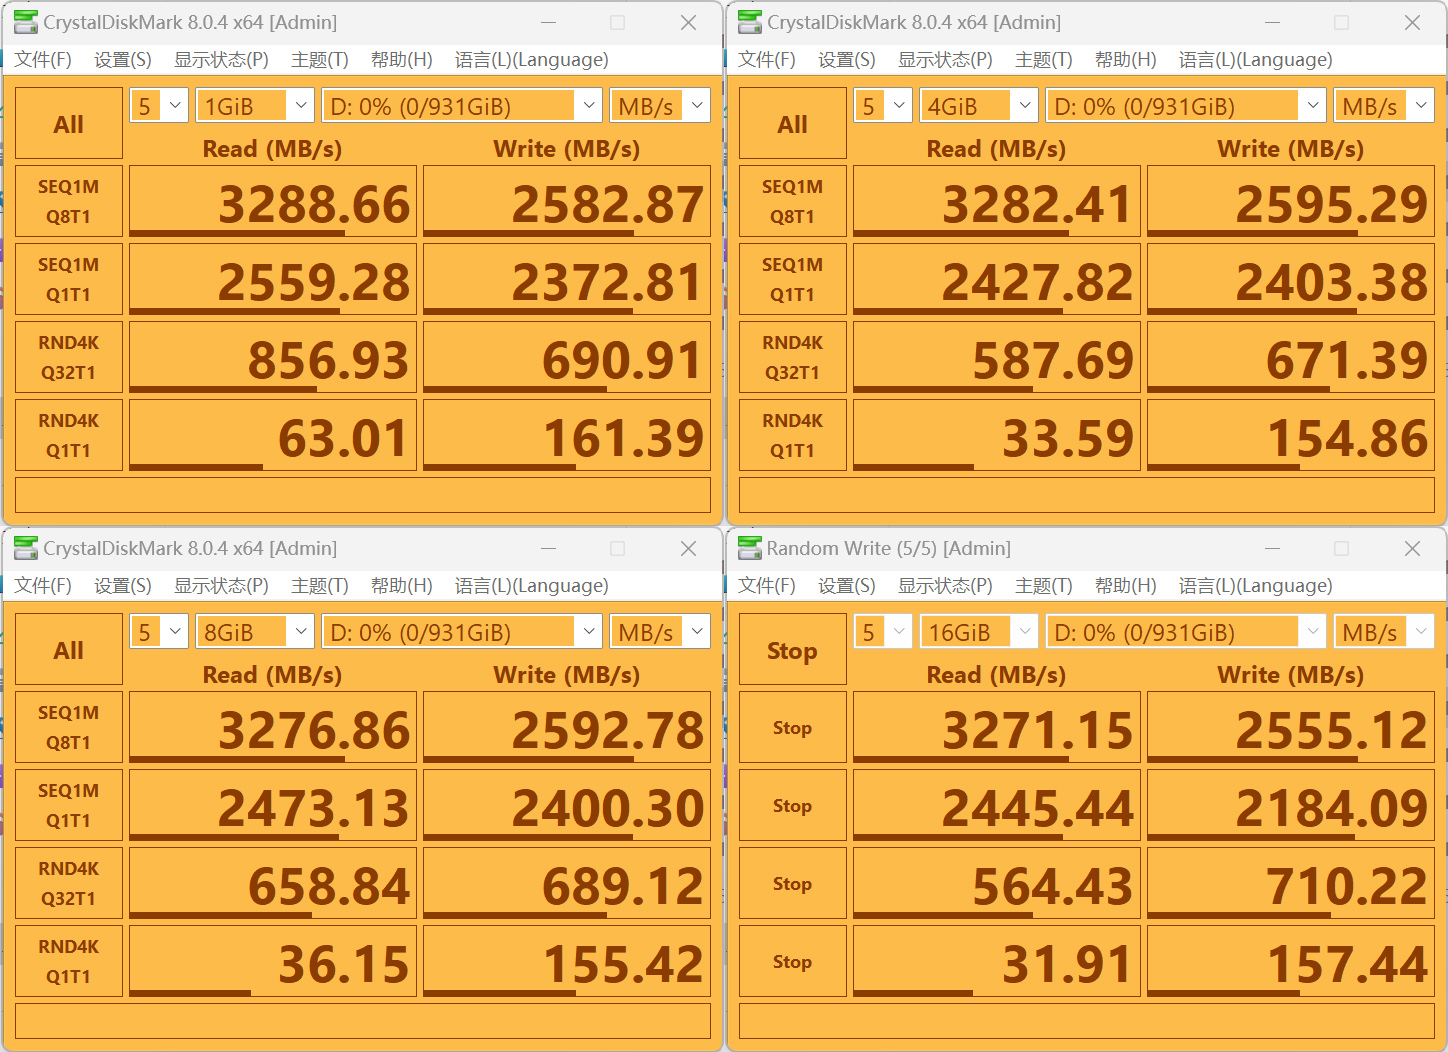Start the RND4K Q1T1 test in the 8GiB window

[x=68, y=961]
